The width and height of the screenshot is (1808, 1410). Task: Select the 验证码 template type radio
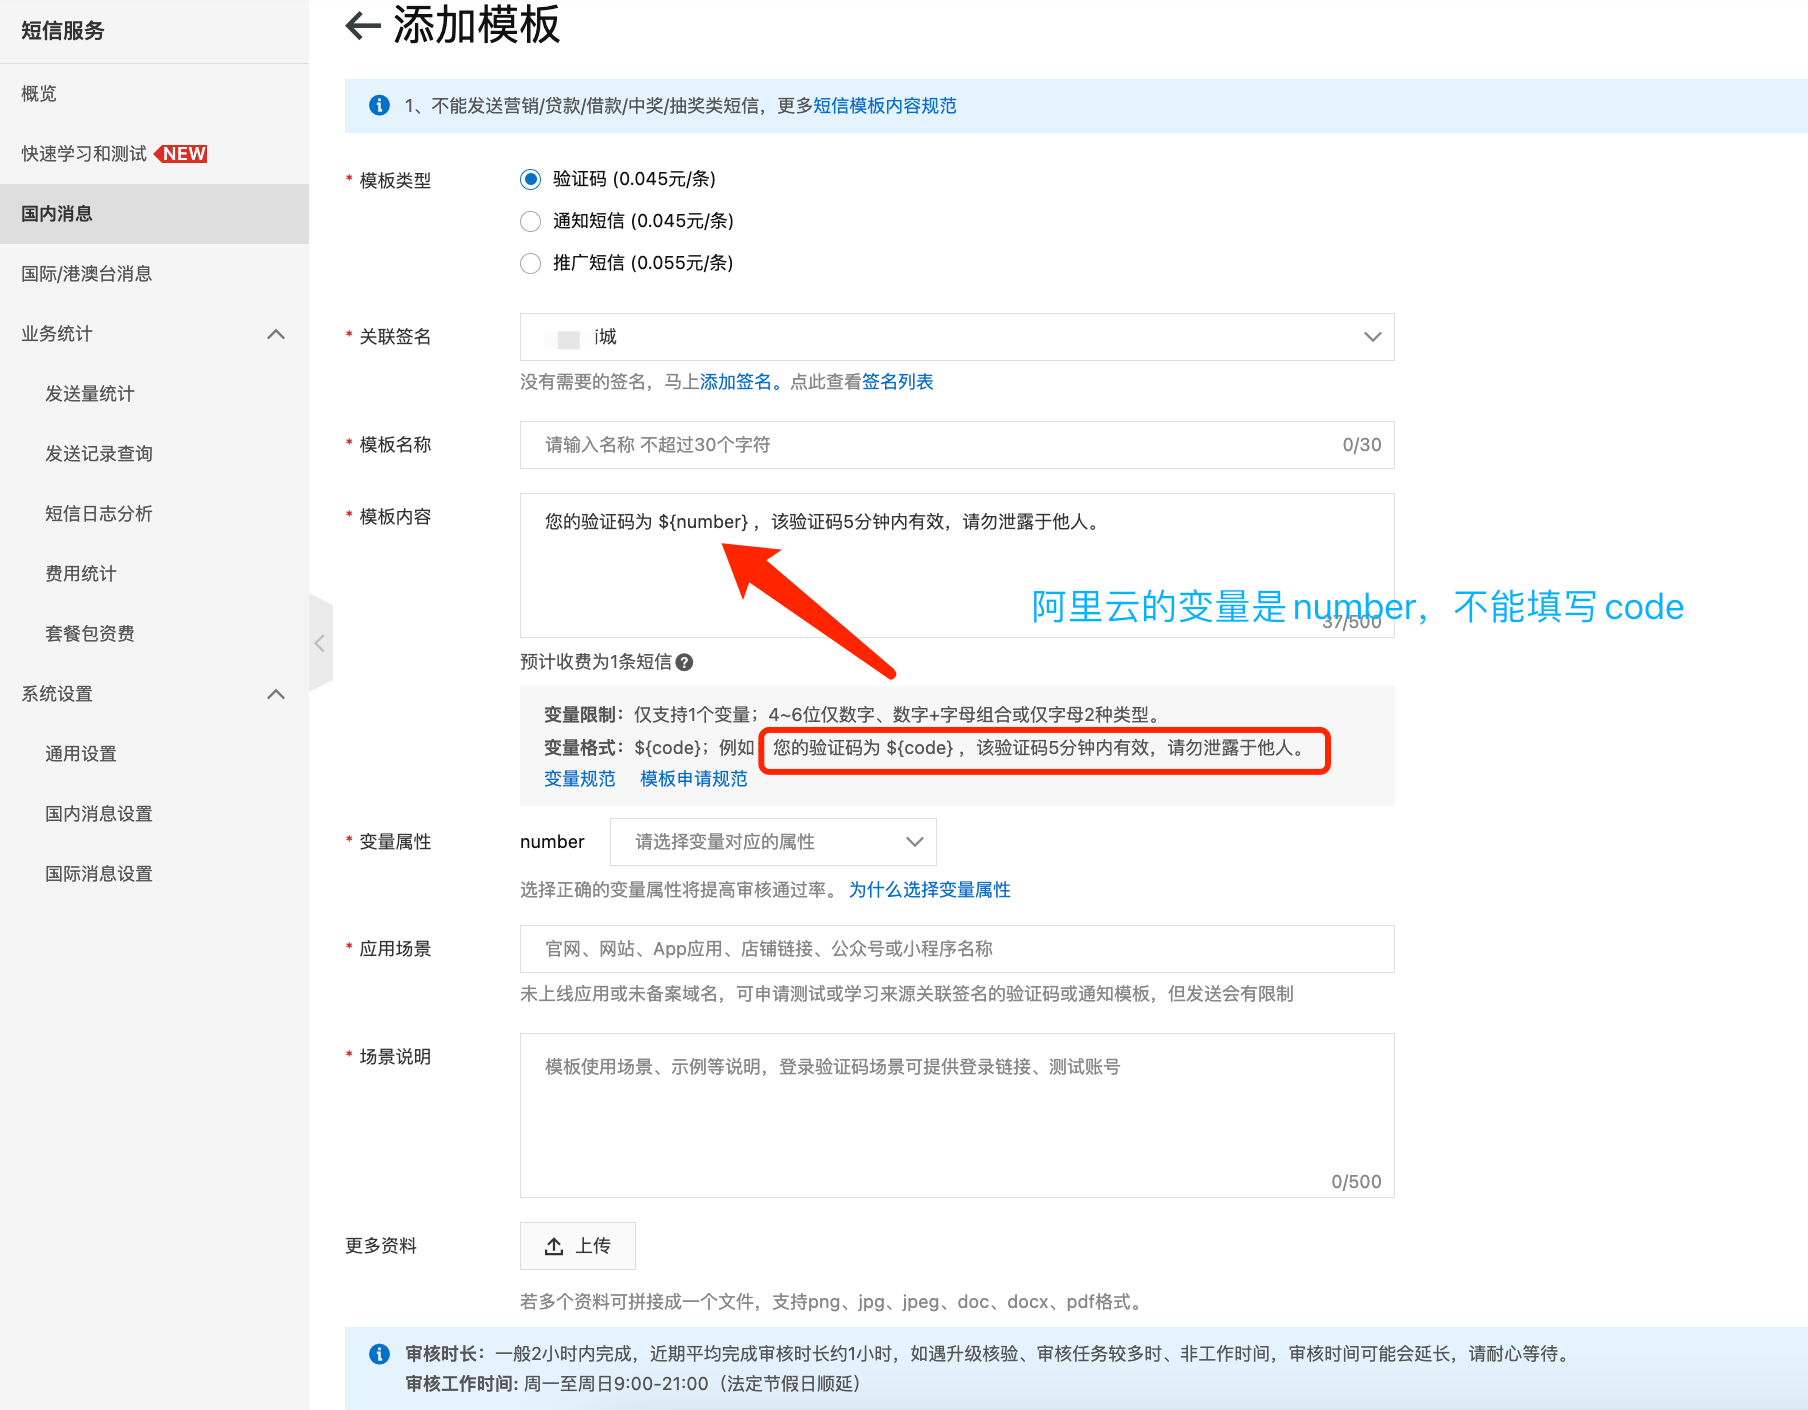[x=531, y=179]
